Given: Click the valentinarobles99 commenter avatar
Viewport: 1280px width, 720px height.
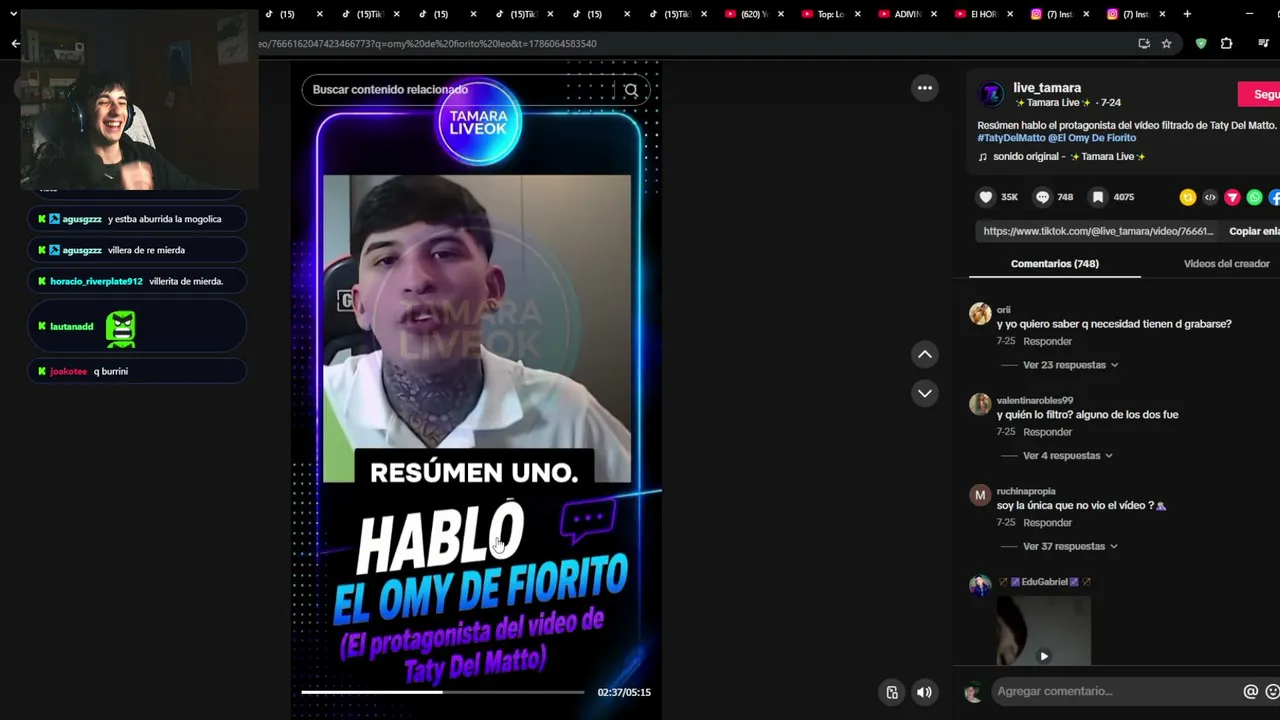Looking at the screenshot, I should coord(980,404).
